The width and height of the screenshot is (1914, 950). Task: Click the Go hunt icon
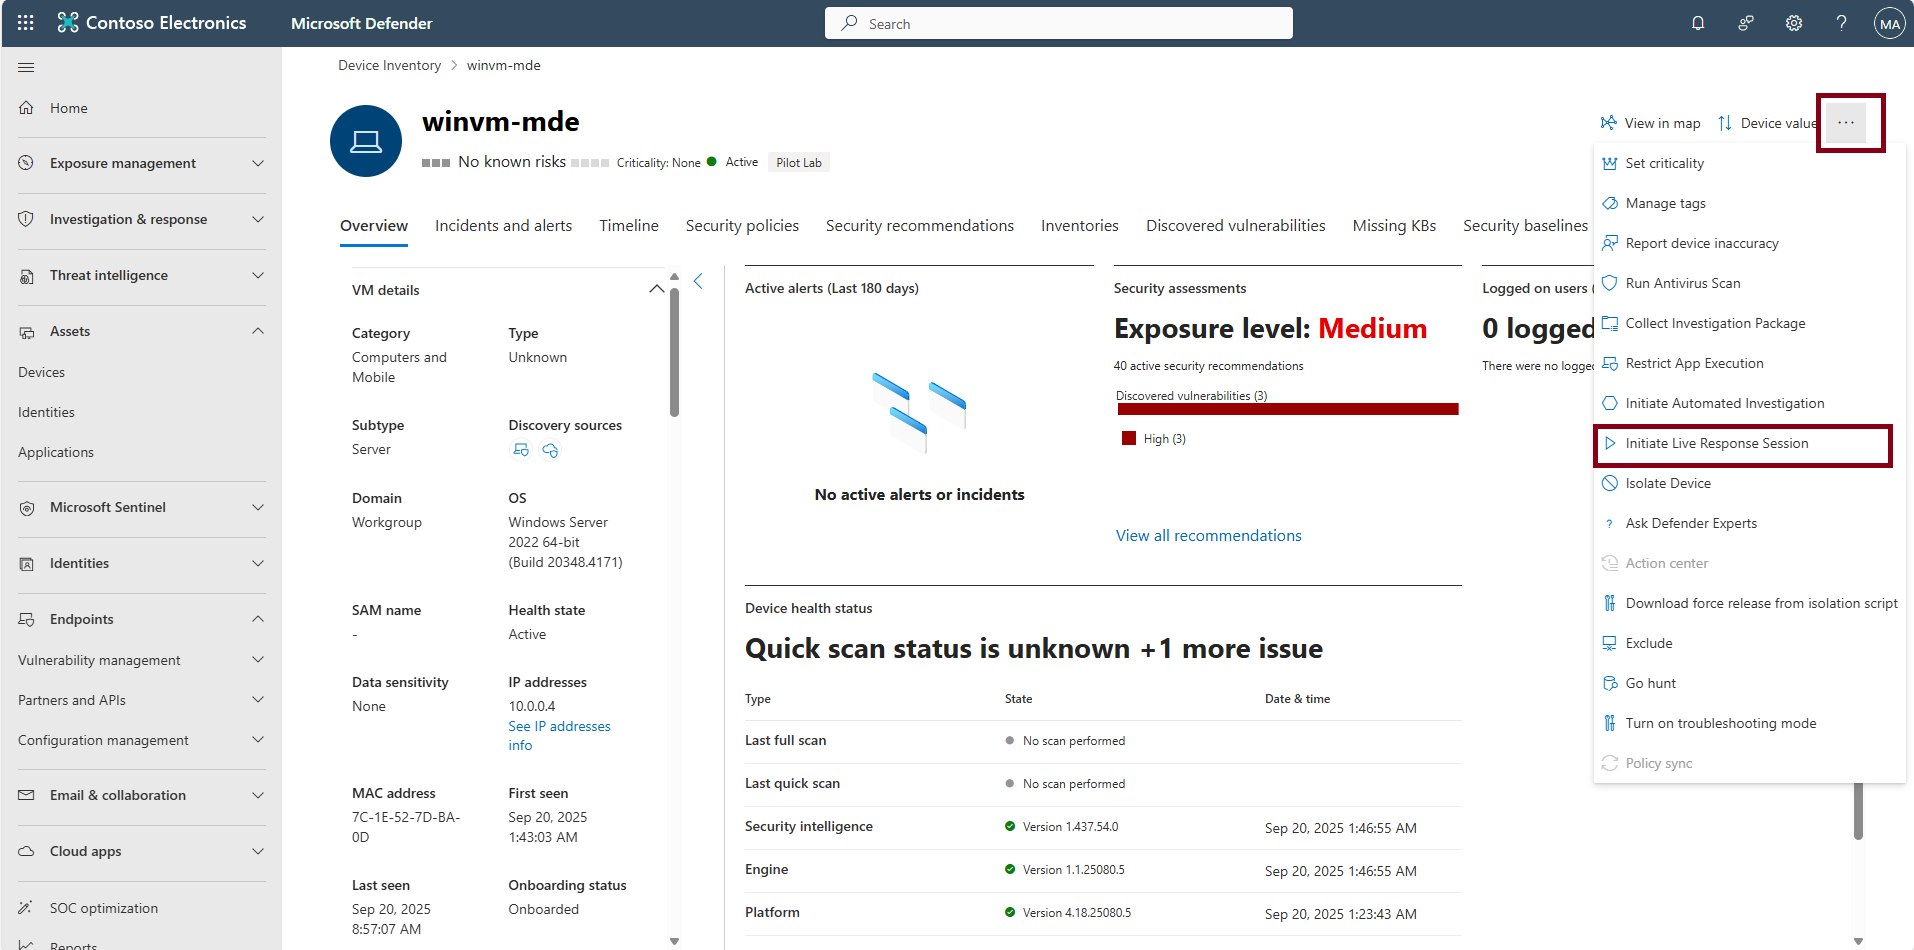1610,683
